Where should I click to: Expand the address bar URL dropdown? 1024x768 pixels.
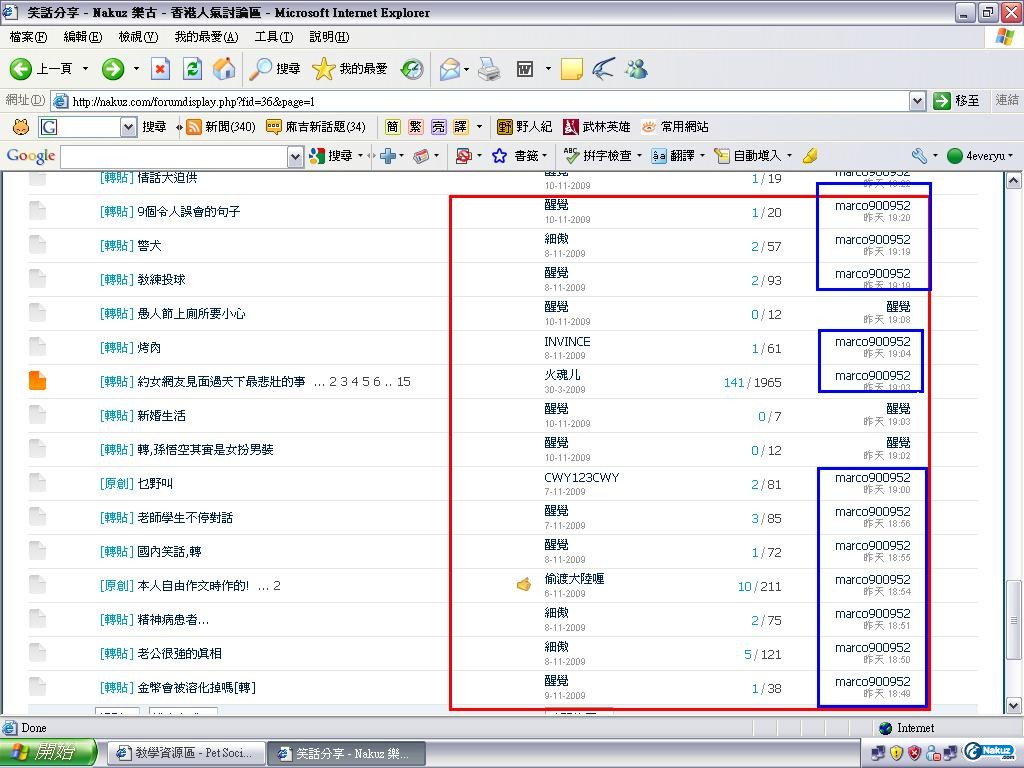click(917, 101)
